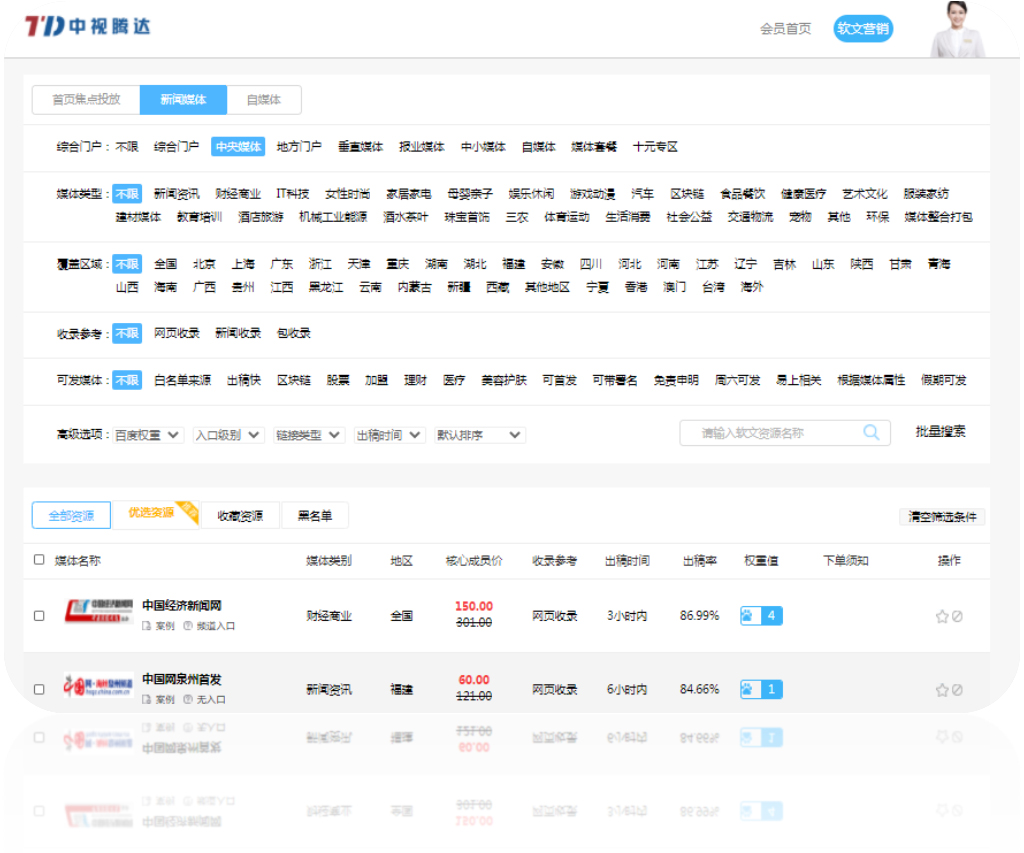
Task: Click the 清空筛选条件 button
Action: [x=942, y=517]
